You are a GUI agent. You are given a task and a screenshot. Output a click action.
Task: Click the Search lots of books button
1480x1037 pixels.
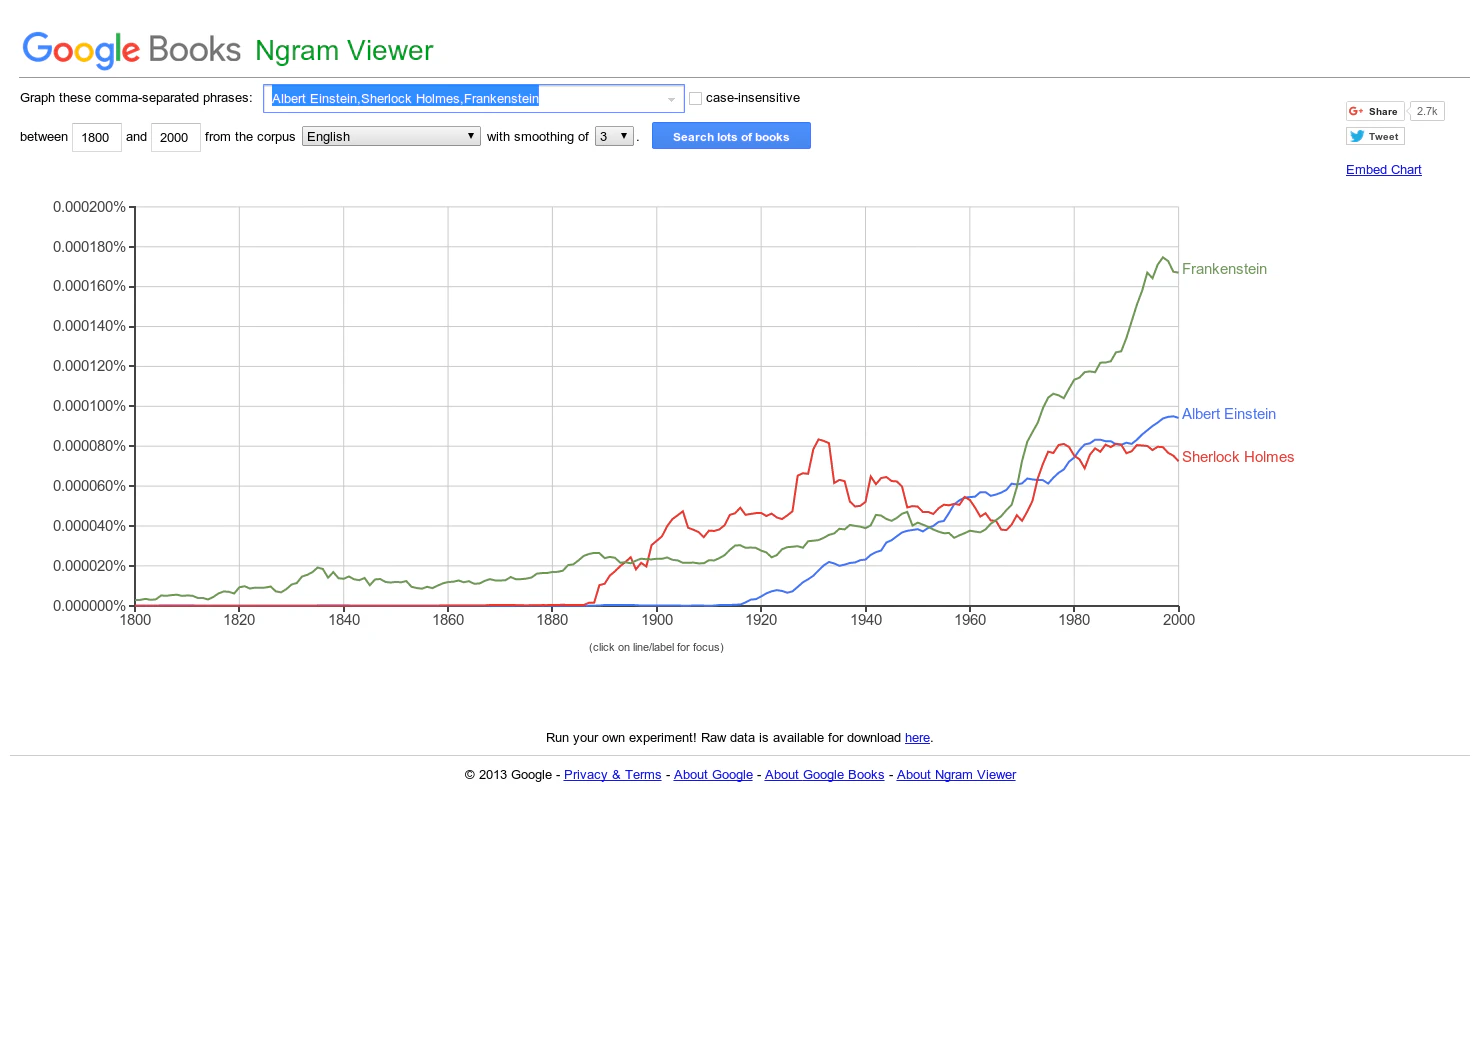(x=731, y=136)
